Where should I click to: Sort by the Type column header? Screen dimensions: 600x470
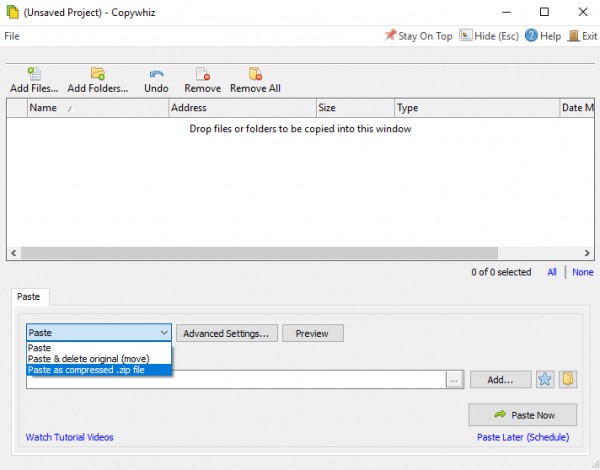(477, 108)
